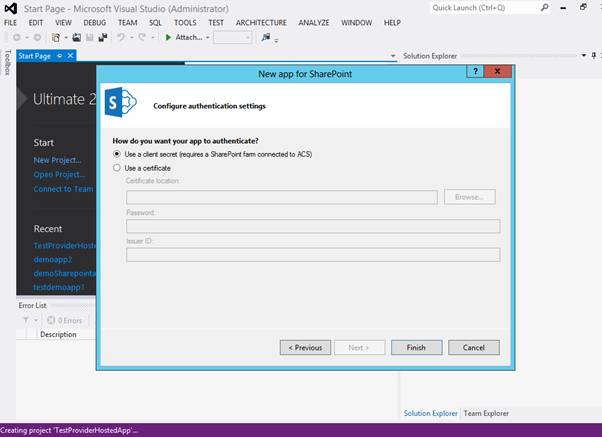Expand the Attach button dropdown arrow
602x437 pixels.
(208, 38)
